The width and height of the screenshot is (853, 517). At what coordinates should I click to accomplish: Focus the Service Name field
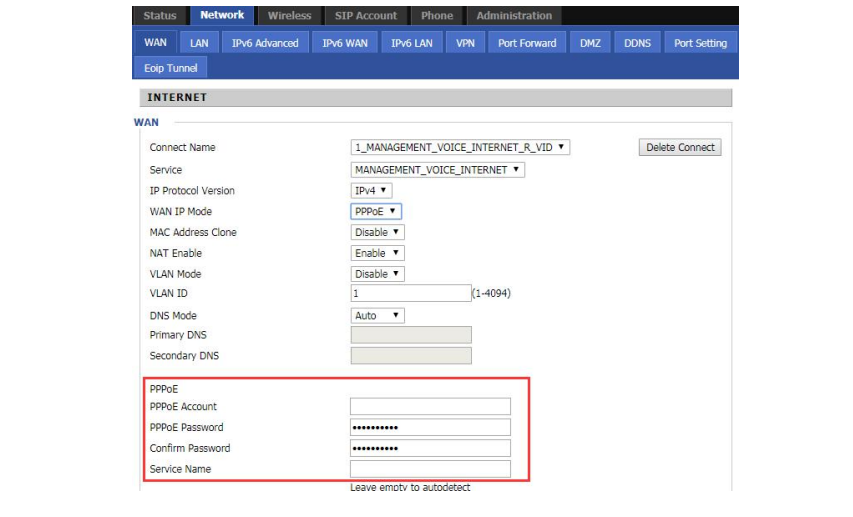[430, 469]
